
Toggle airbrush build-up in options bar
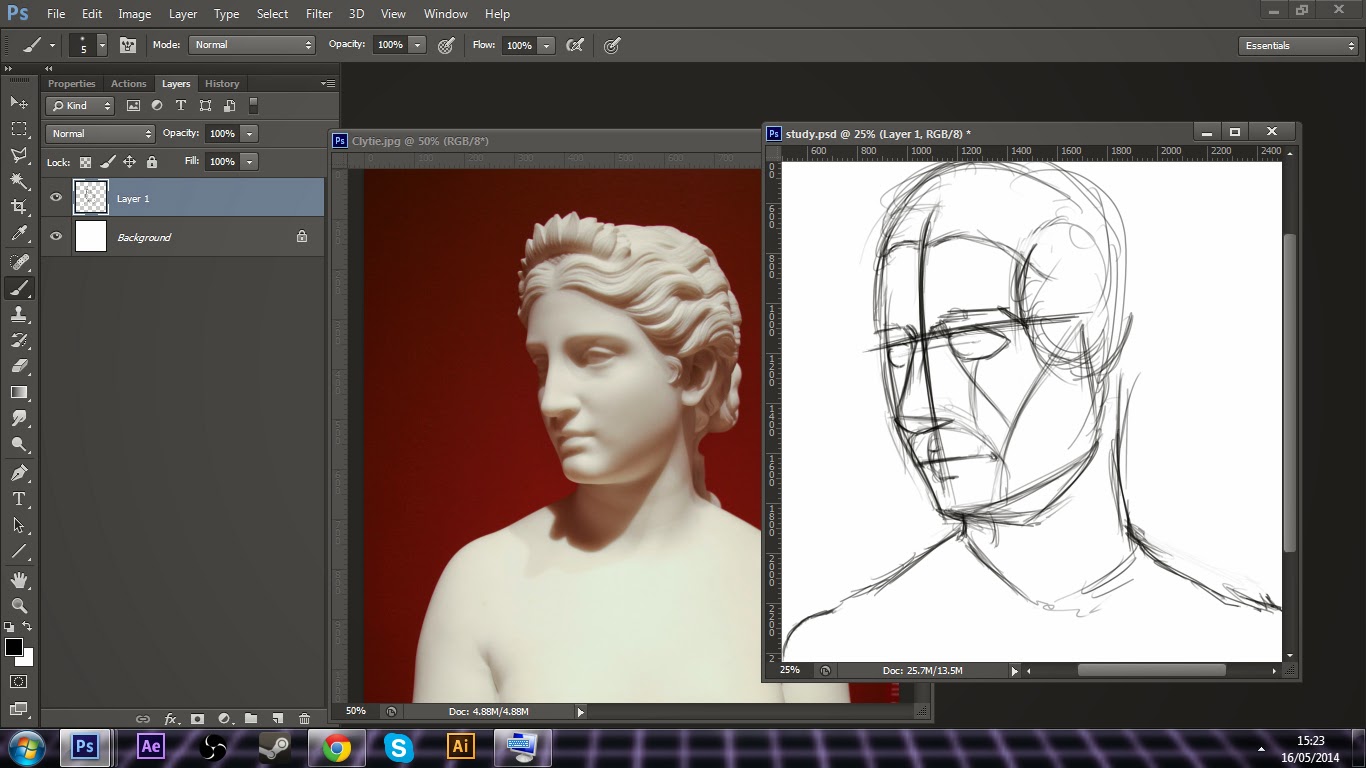click(575, 45)
